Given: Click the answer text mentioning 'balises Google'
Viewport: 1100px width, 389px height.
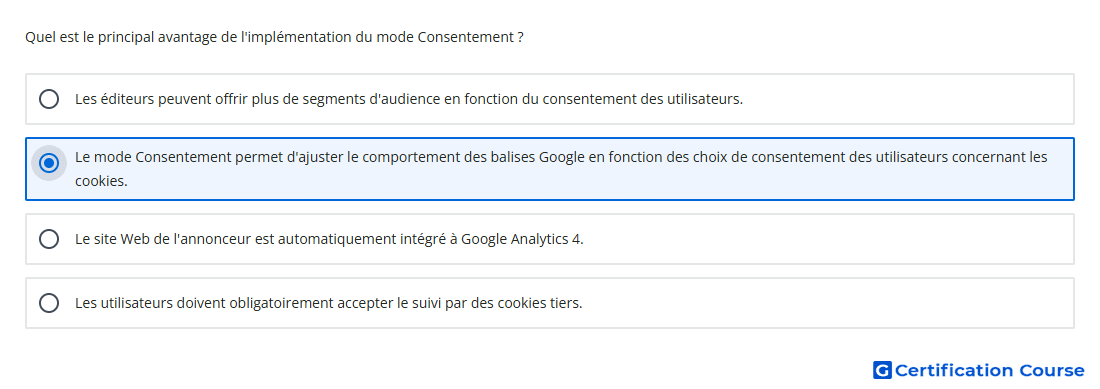Looking at the screenshot, I should click(x=561, y=169).
